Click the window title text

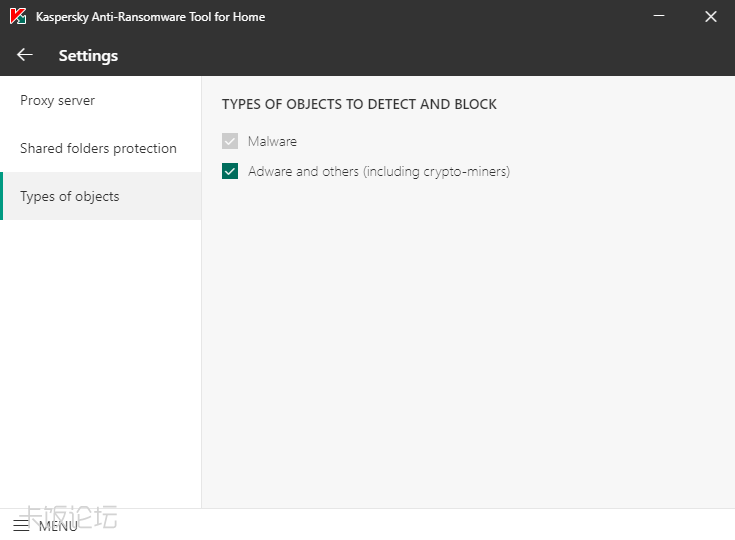[150, 17]
